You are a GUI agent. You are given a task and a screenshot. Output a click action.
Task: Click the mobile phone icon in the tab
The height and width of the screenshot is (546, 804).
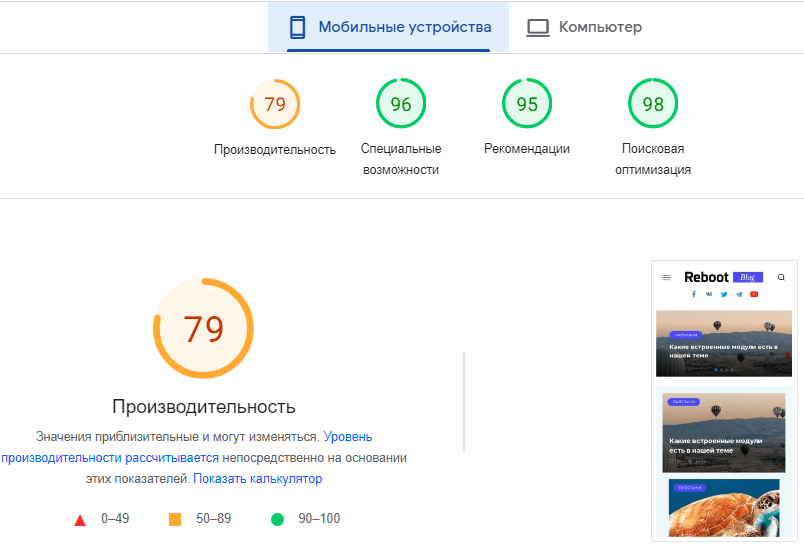point(297,27)
